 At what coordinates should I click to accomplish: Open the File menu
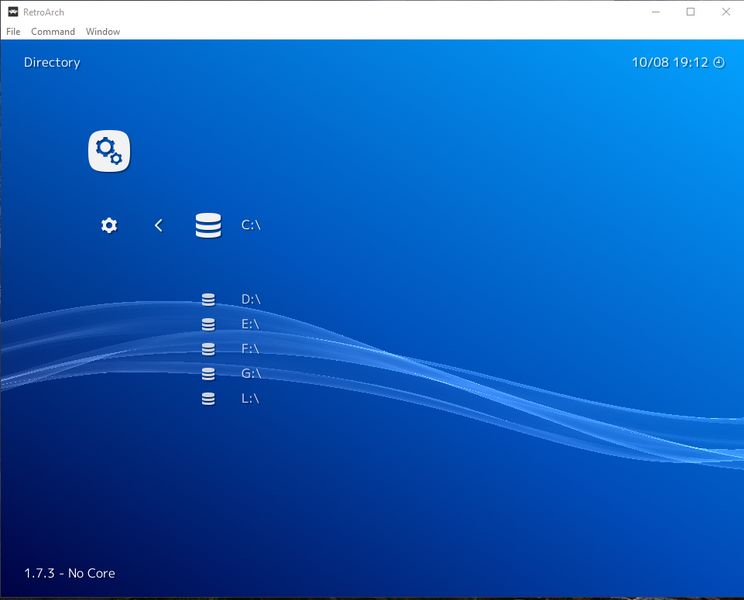click(x=13, y=32)
